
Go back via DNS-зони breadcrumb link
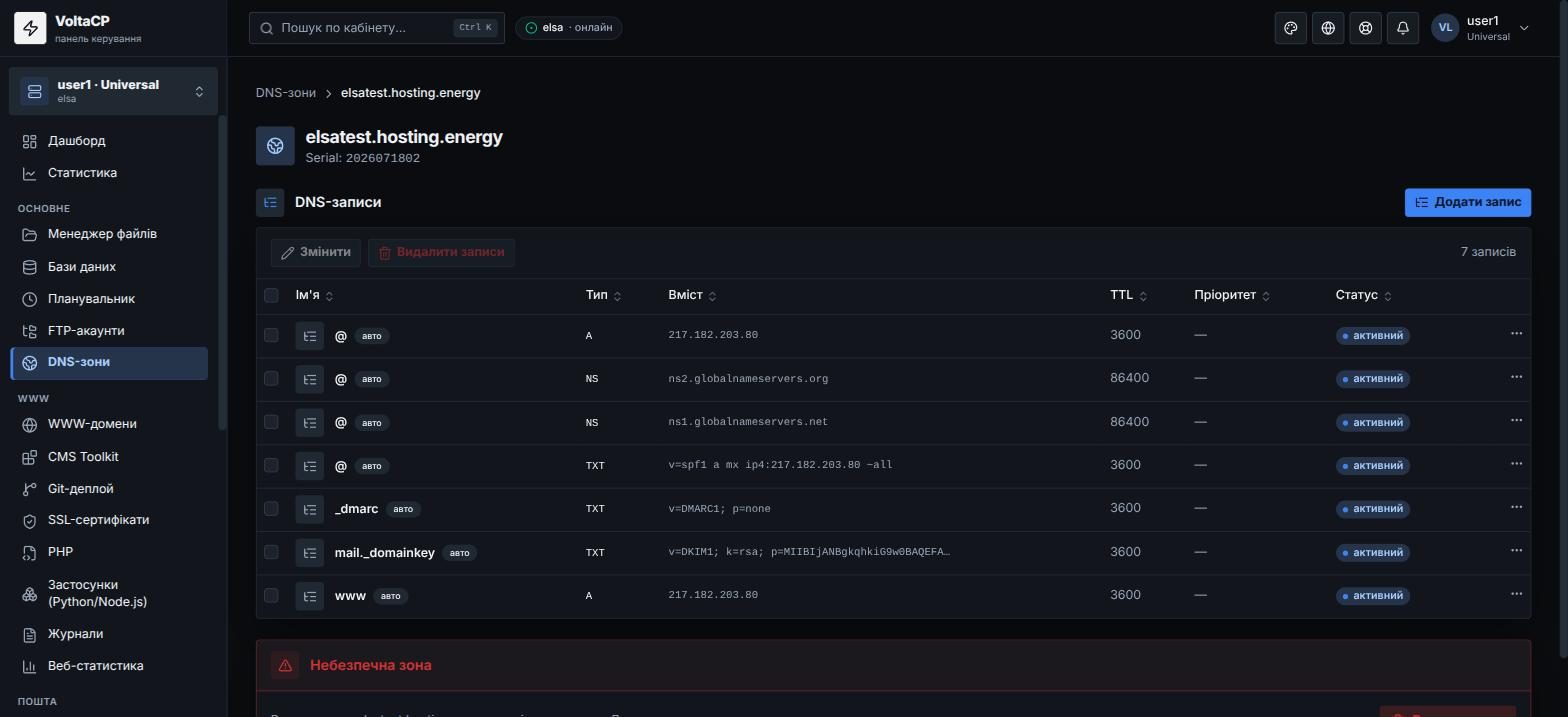click(286, 92)
